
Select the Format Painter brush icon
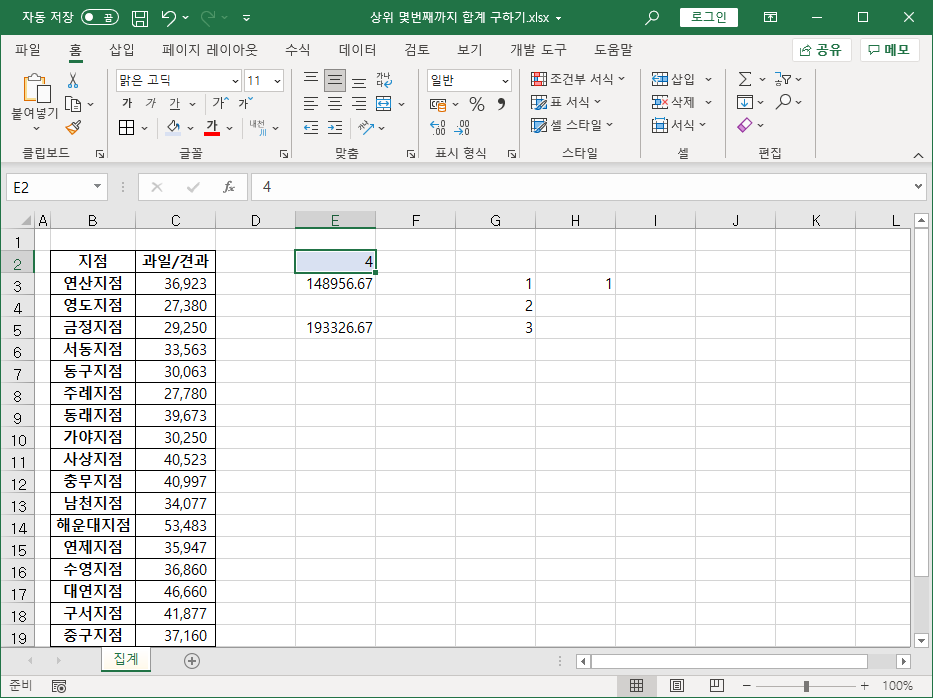73,127
